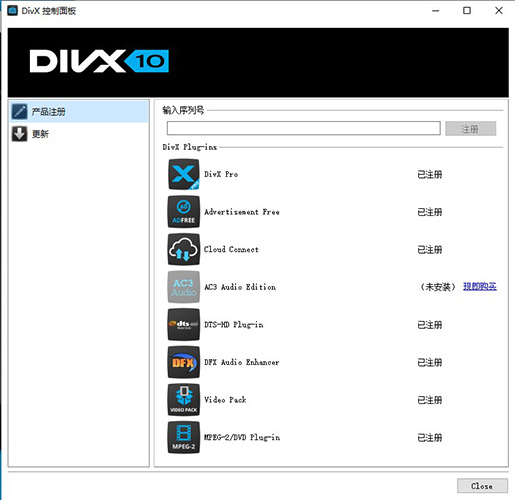Click the 已注册 status of Cloud Connect
515x500 pixels.
[430, 250]
